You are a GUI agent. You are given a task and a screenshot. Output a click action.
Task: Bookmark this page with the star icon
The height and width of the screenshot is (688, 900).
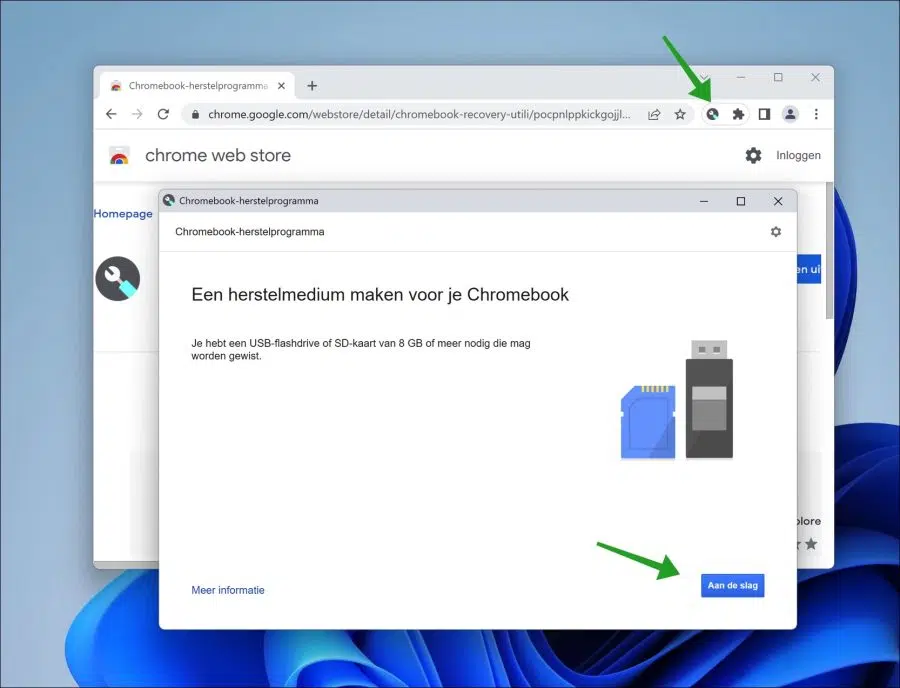[x=680, y=114]
